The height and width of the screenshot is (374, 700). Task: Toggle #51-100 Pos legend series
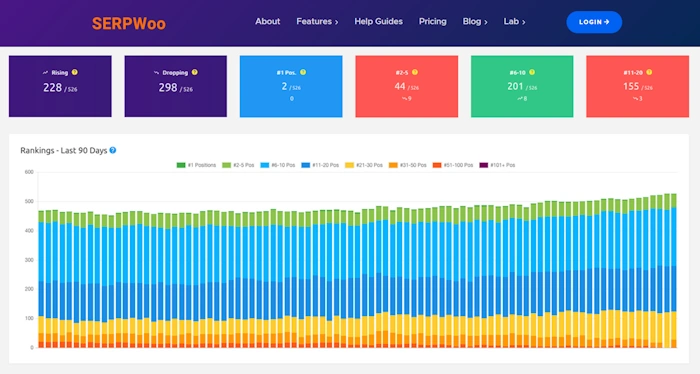[x=453, y=165]
